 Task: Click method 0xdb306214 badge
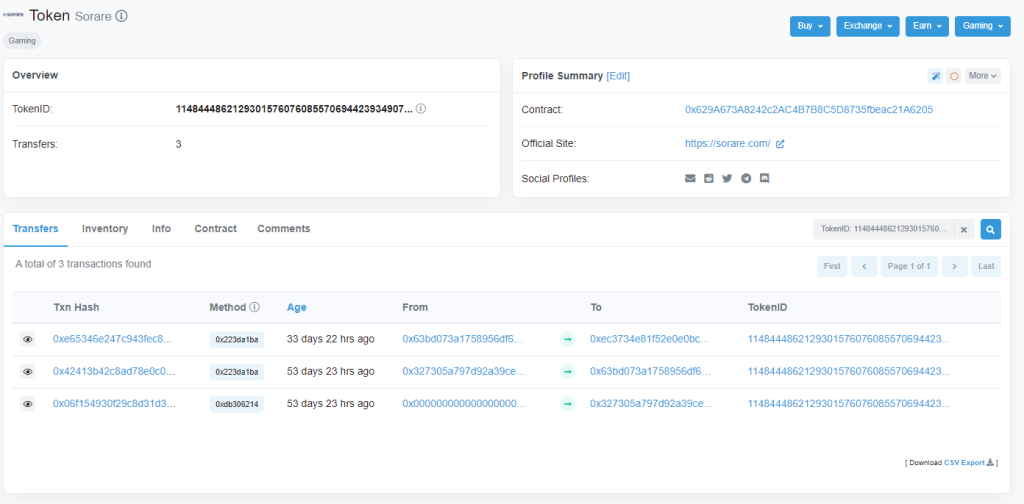click(x=236, y=405)
